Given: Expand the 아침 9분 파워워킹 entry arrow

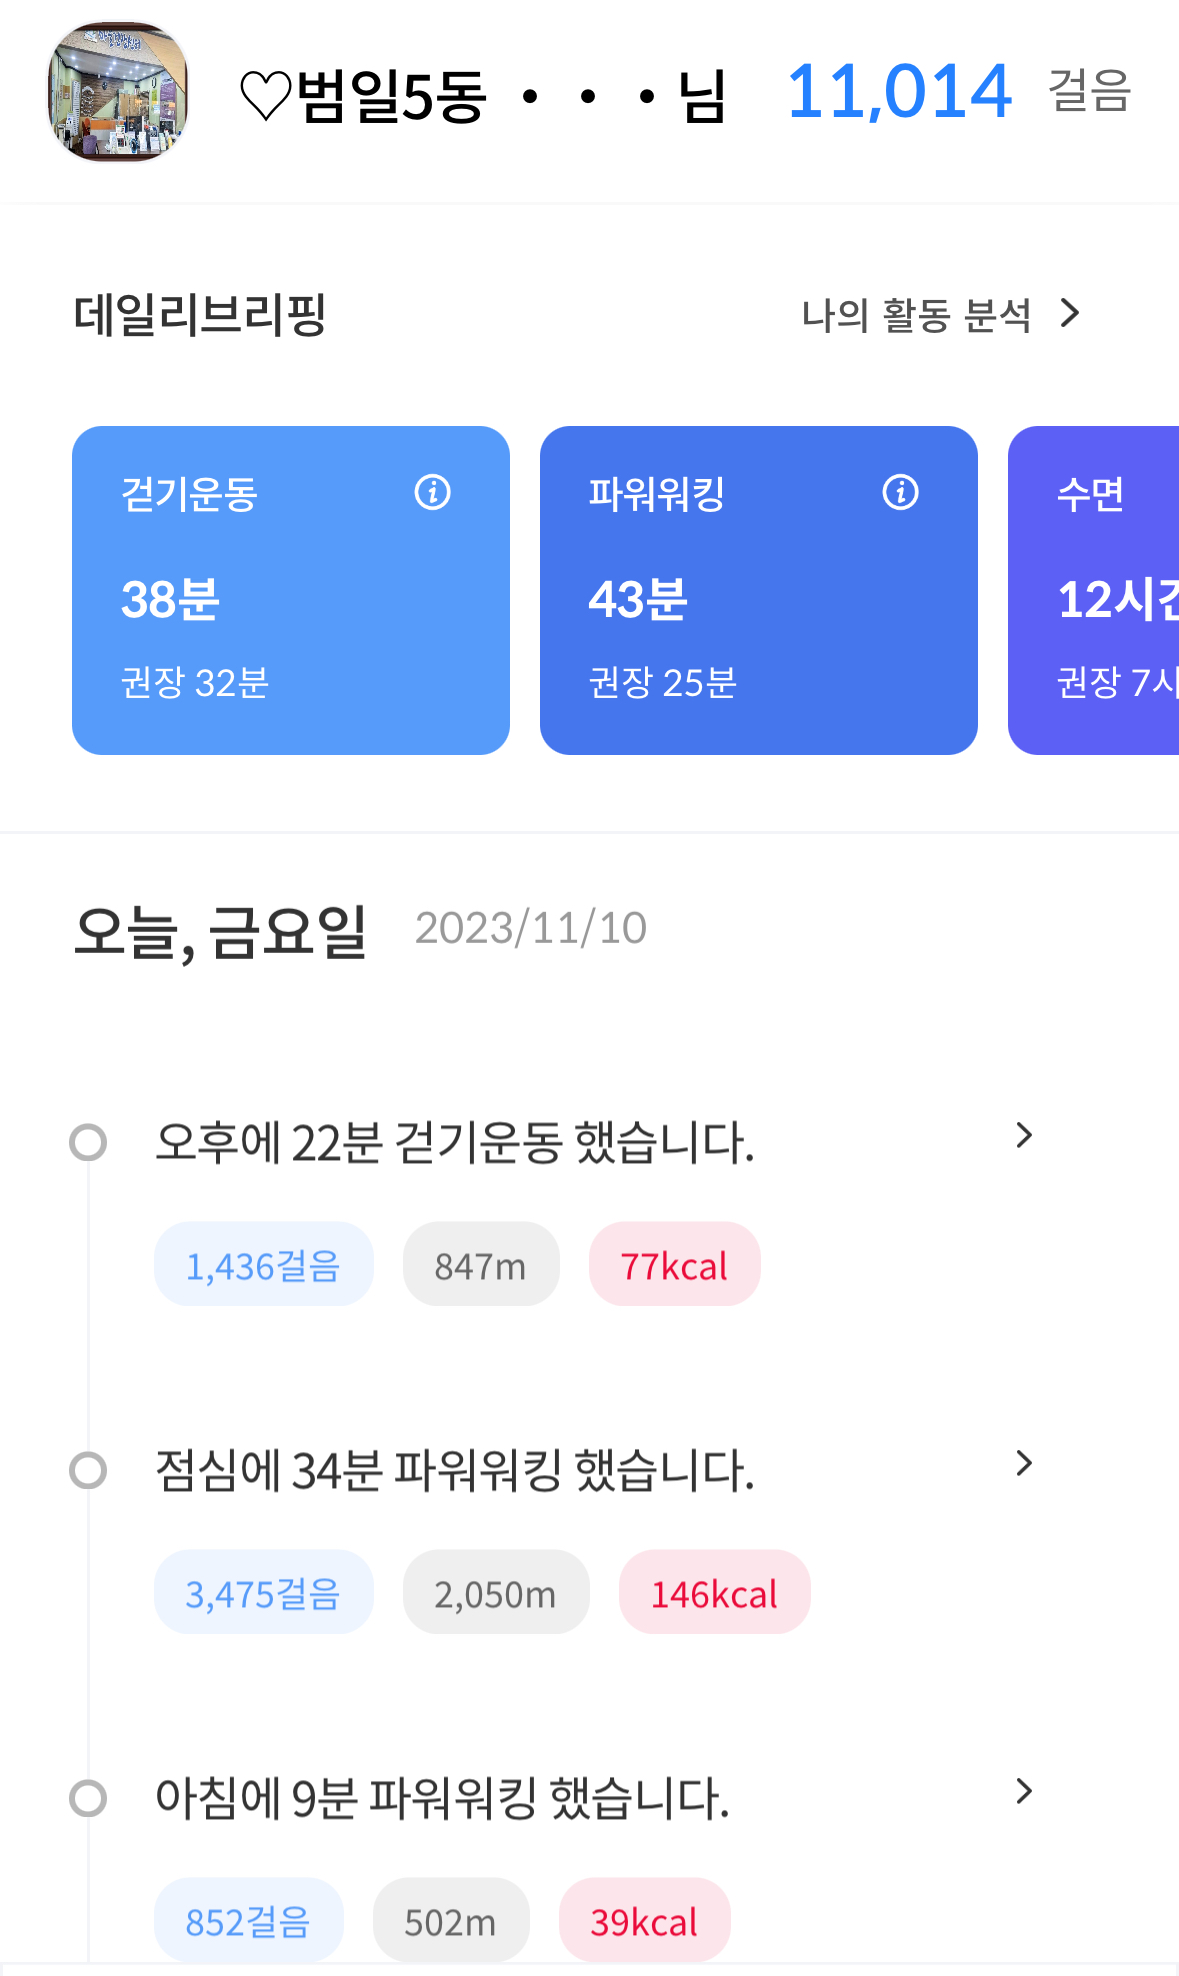Looking at the screenshot, I should point(1023,1791).
